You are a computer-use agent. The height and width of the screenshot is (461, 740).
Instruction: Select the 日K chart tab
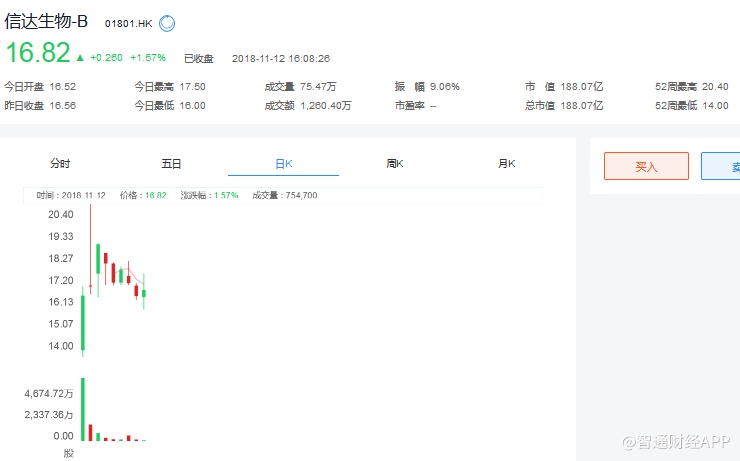point(284,164)
